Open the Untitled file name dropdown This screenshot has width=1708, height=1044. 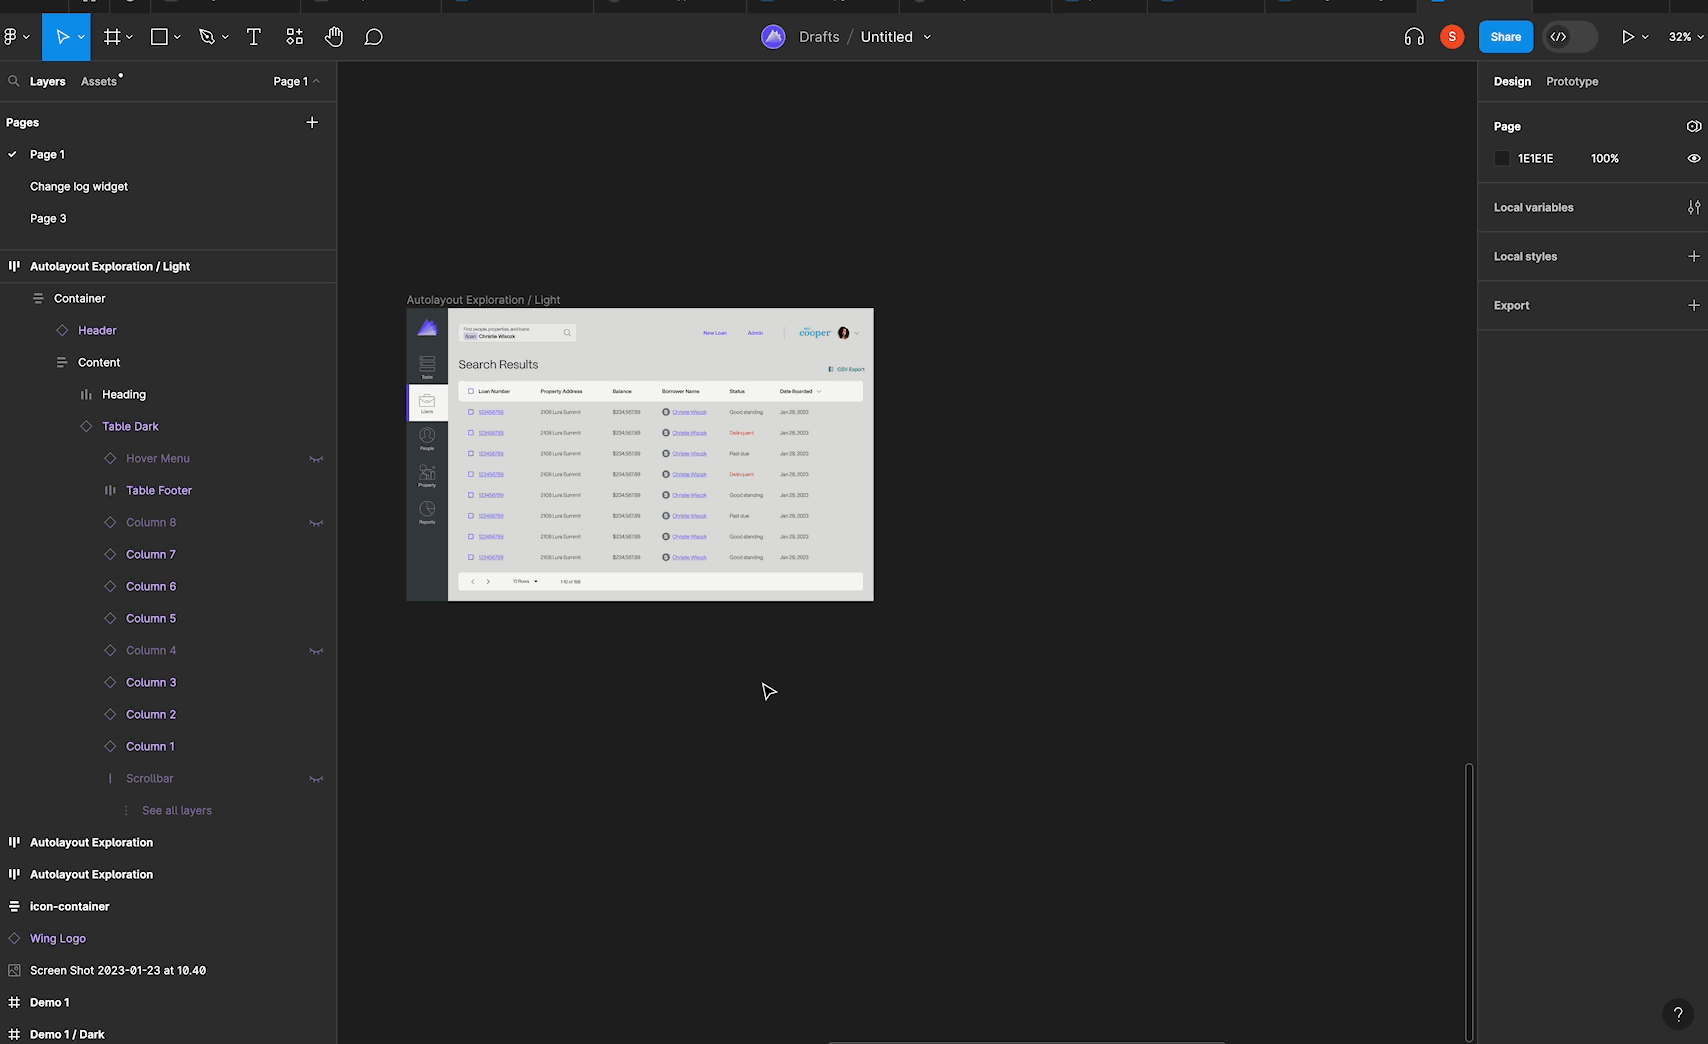click(925, 36)
